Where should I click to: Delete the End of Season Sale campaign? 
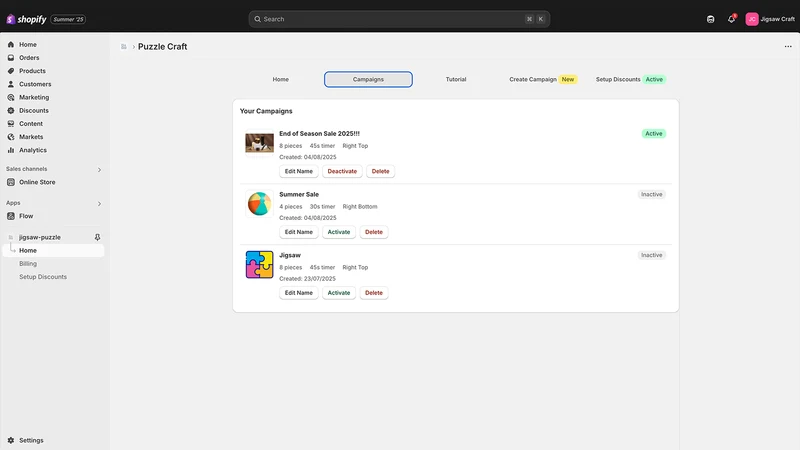pos(381,171)
